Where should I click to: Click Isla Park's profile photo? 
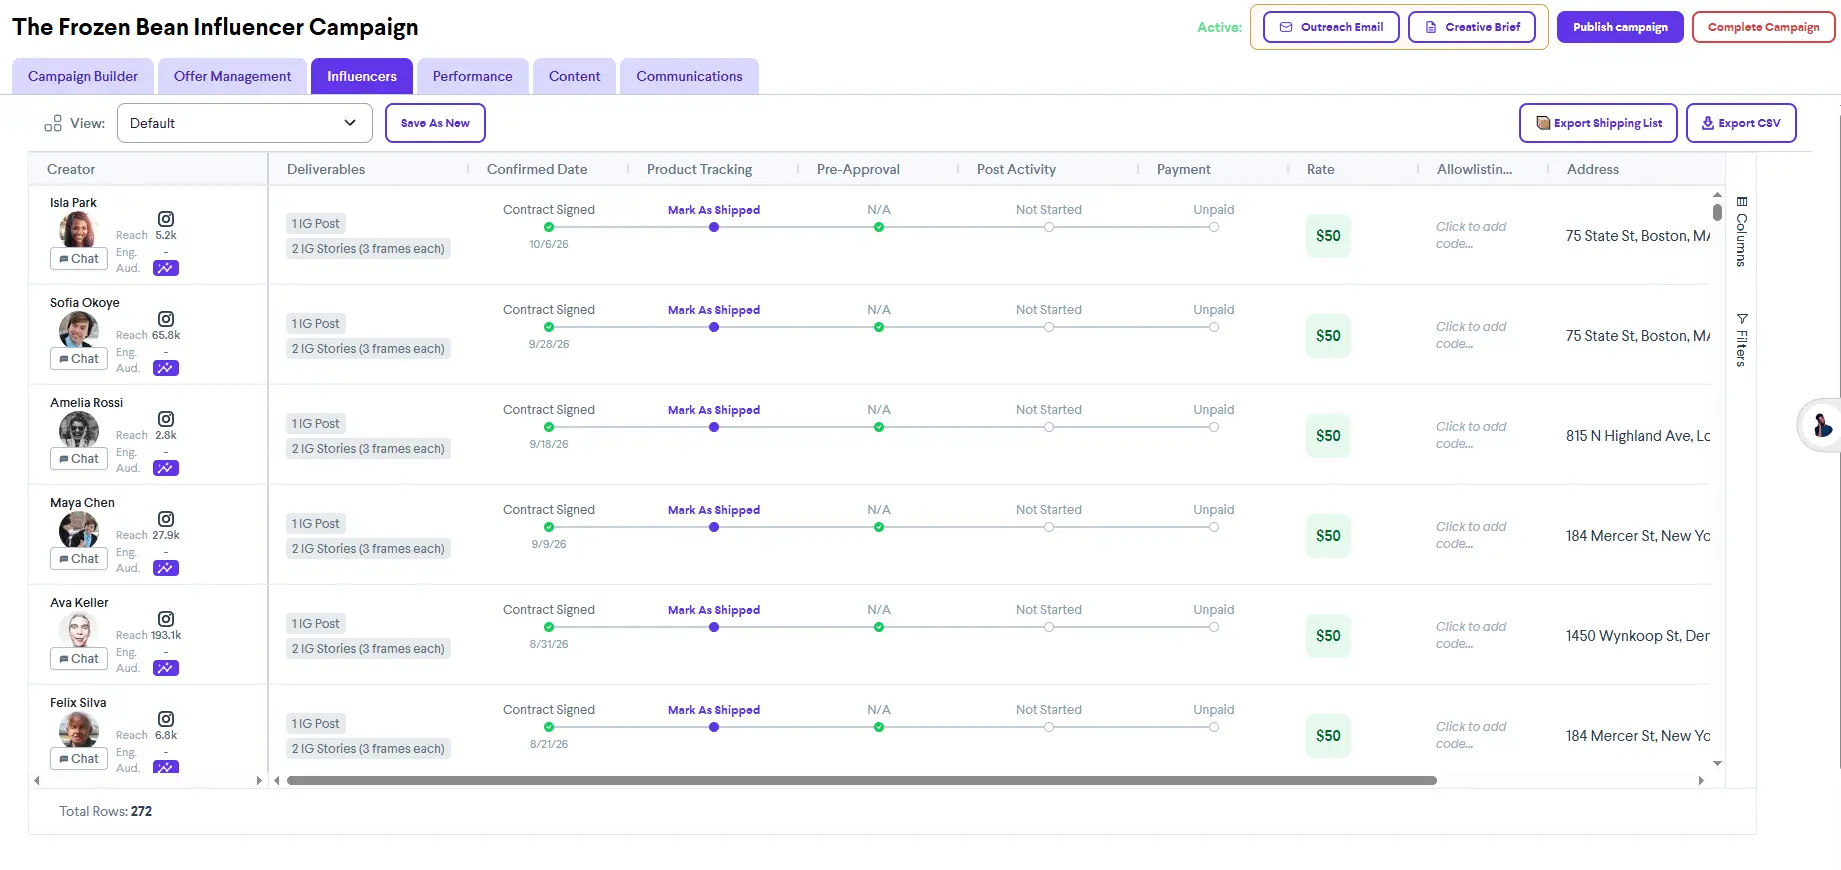click(78, 229)
